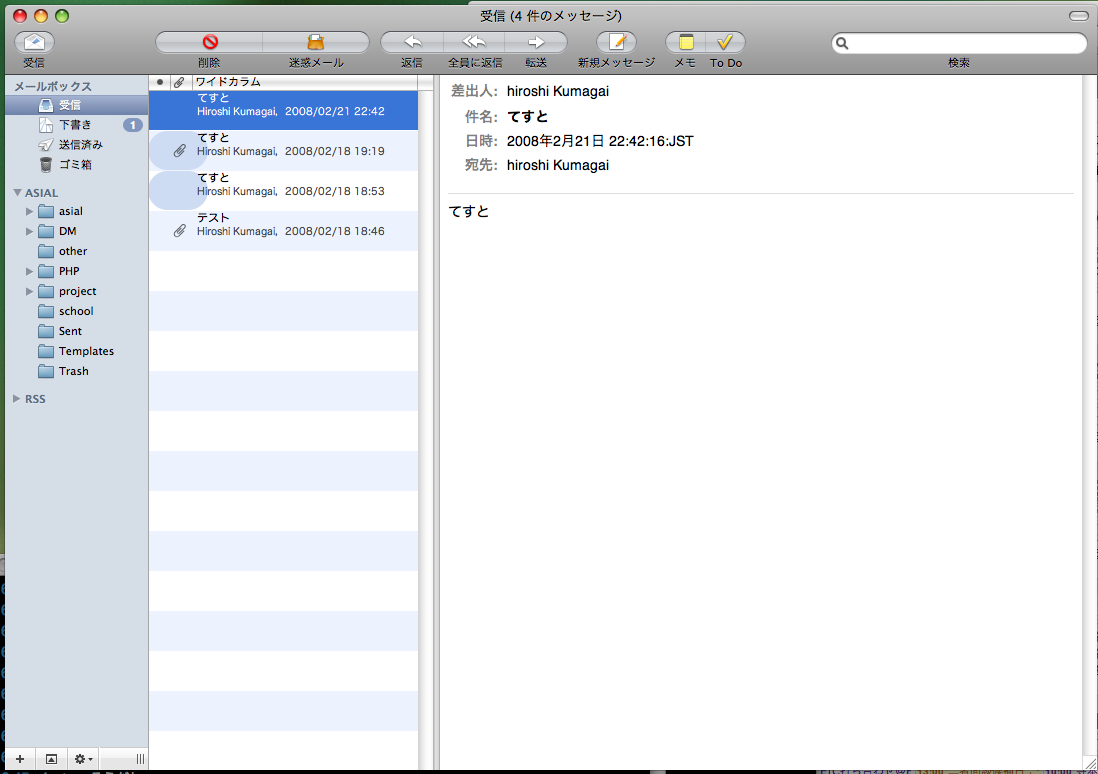Forward the message with 転送 icon
This screenshot has height=774, width=1098.
[x=536, y=43]
